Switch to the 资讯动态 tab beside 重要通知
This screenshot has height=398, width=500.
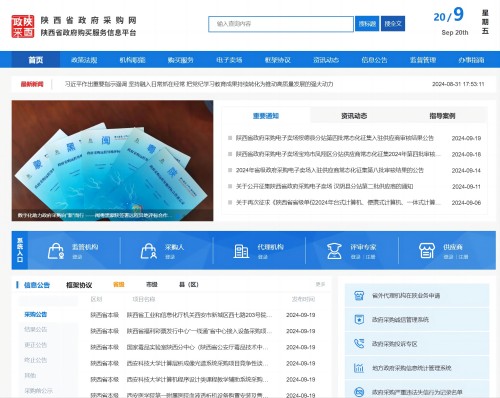(x=354, y=116)
